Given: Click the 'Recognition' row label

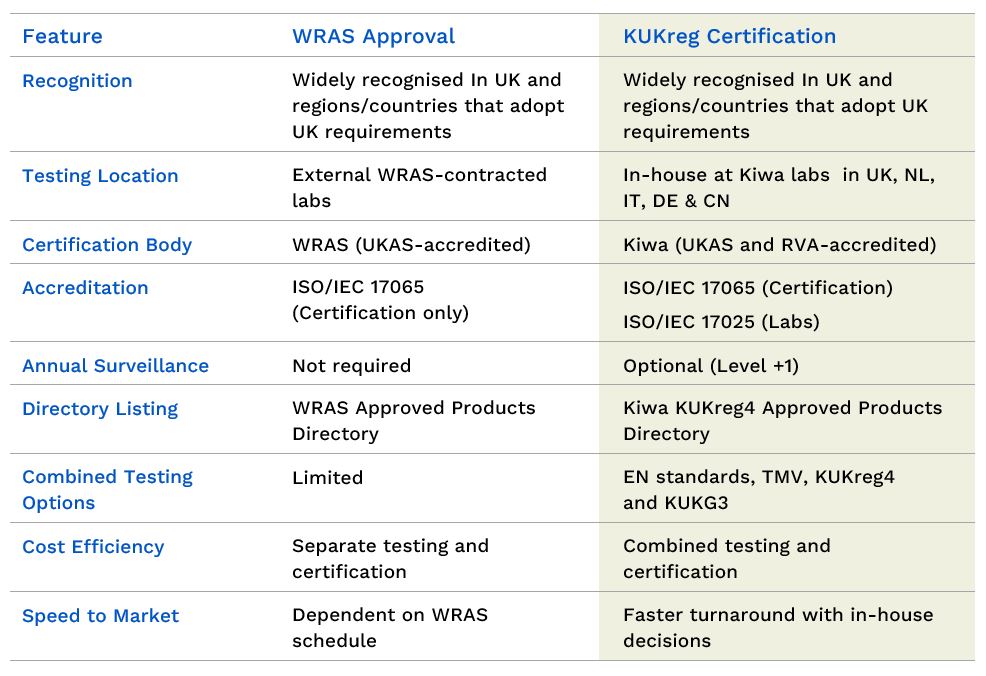Looking at the screenshot, I should click(77, 81).
